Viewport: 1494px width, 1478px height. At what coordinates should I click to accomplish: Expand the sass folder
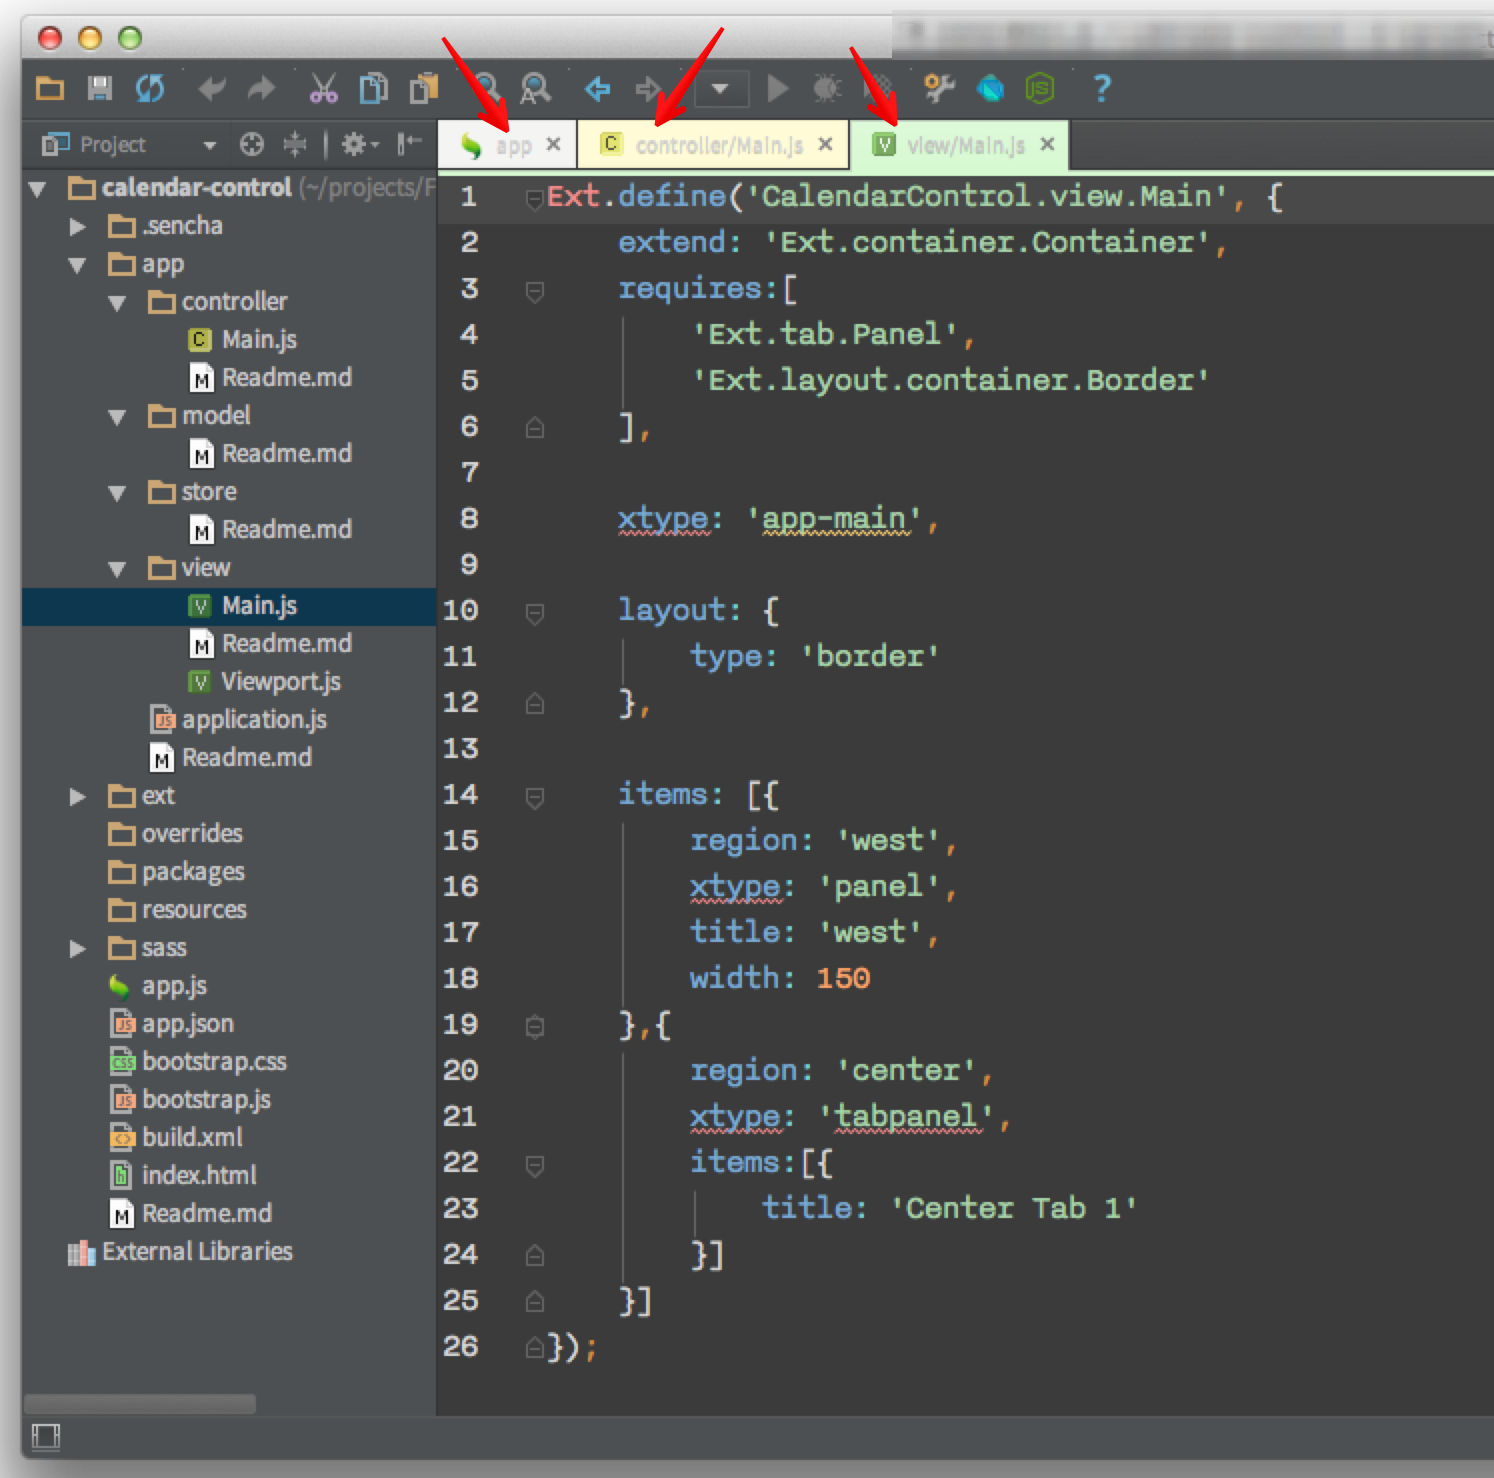coord(78,949)
